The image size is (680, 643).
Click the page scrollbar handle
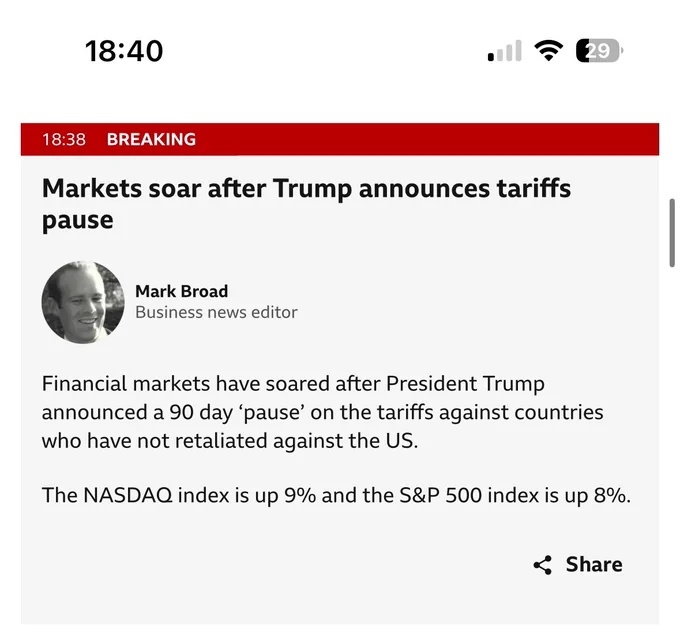672,233
